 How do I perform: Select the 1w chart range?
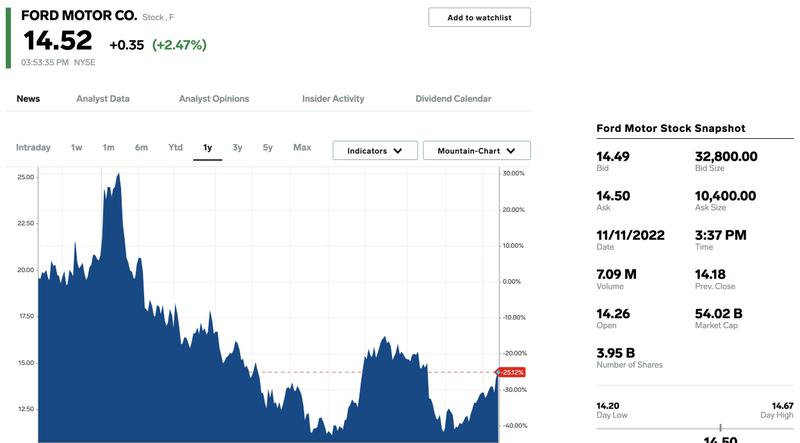[x=77, y=147]
